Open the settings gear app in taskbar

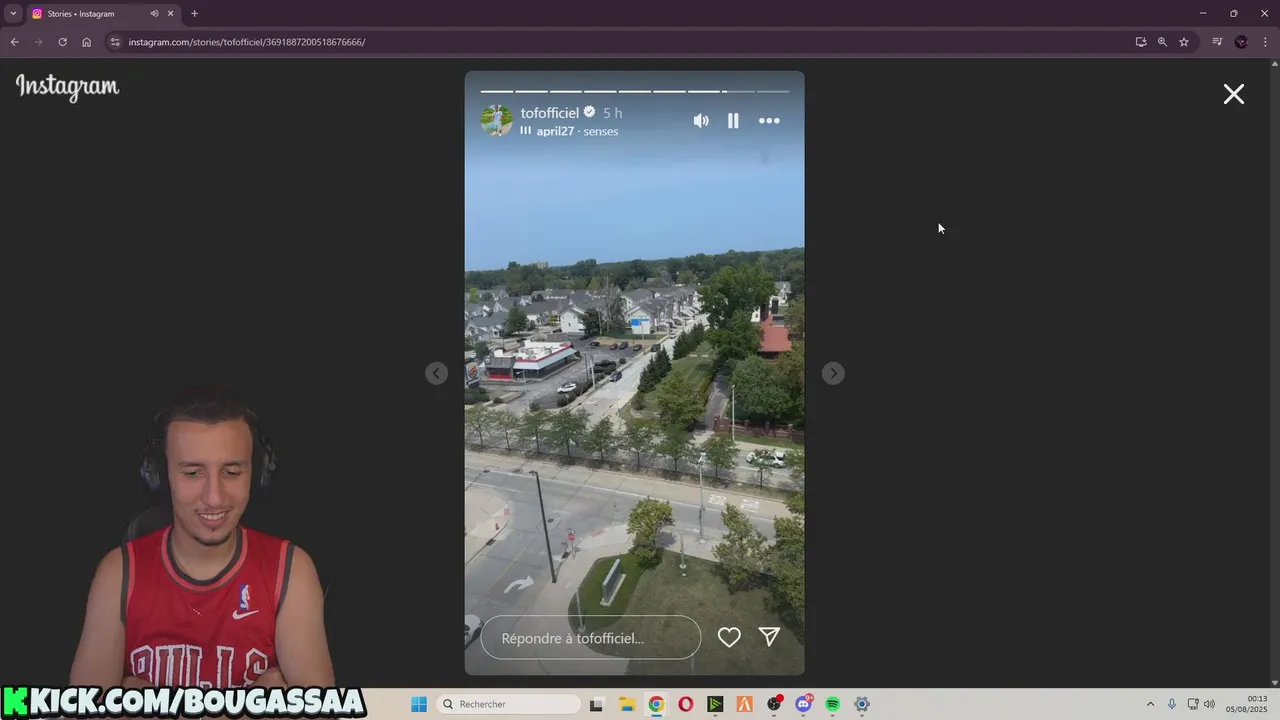coord(862,704)
